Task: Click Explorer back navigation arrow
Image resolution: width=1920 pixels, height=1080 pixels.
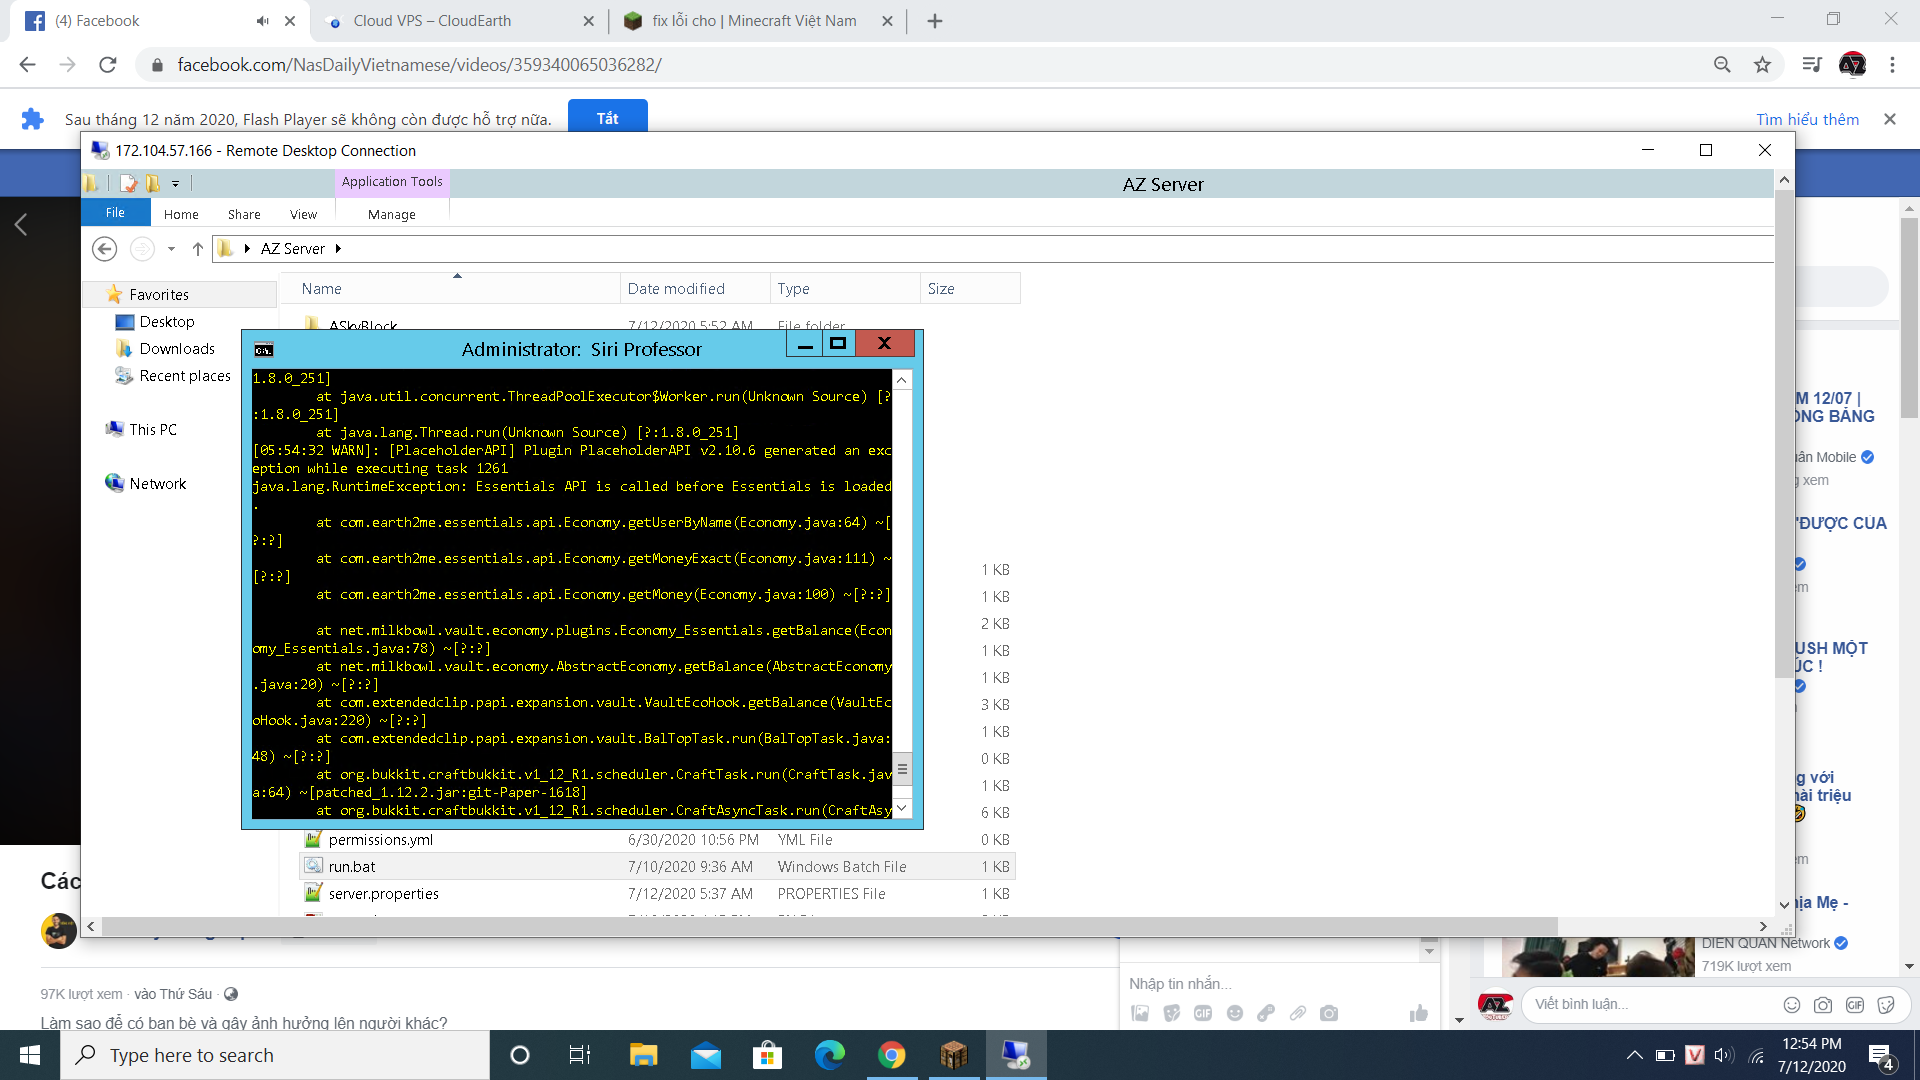Action: coord(104,249)
